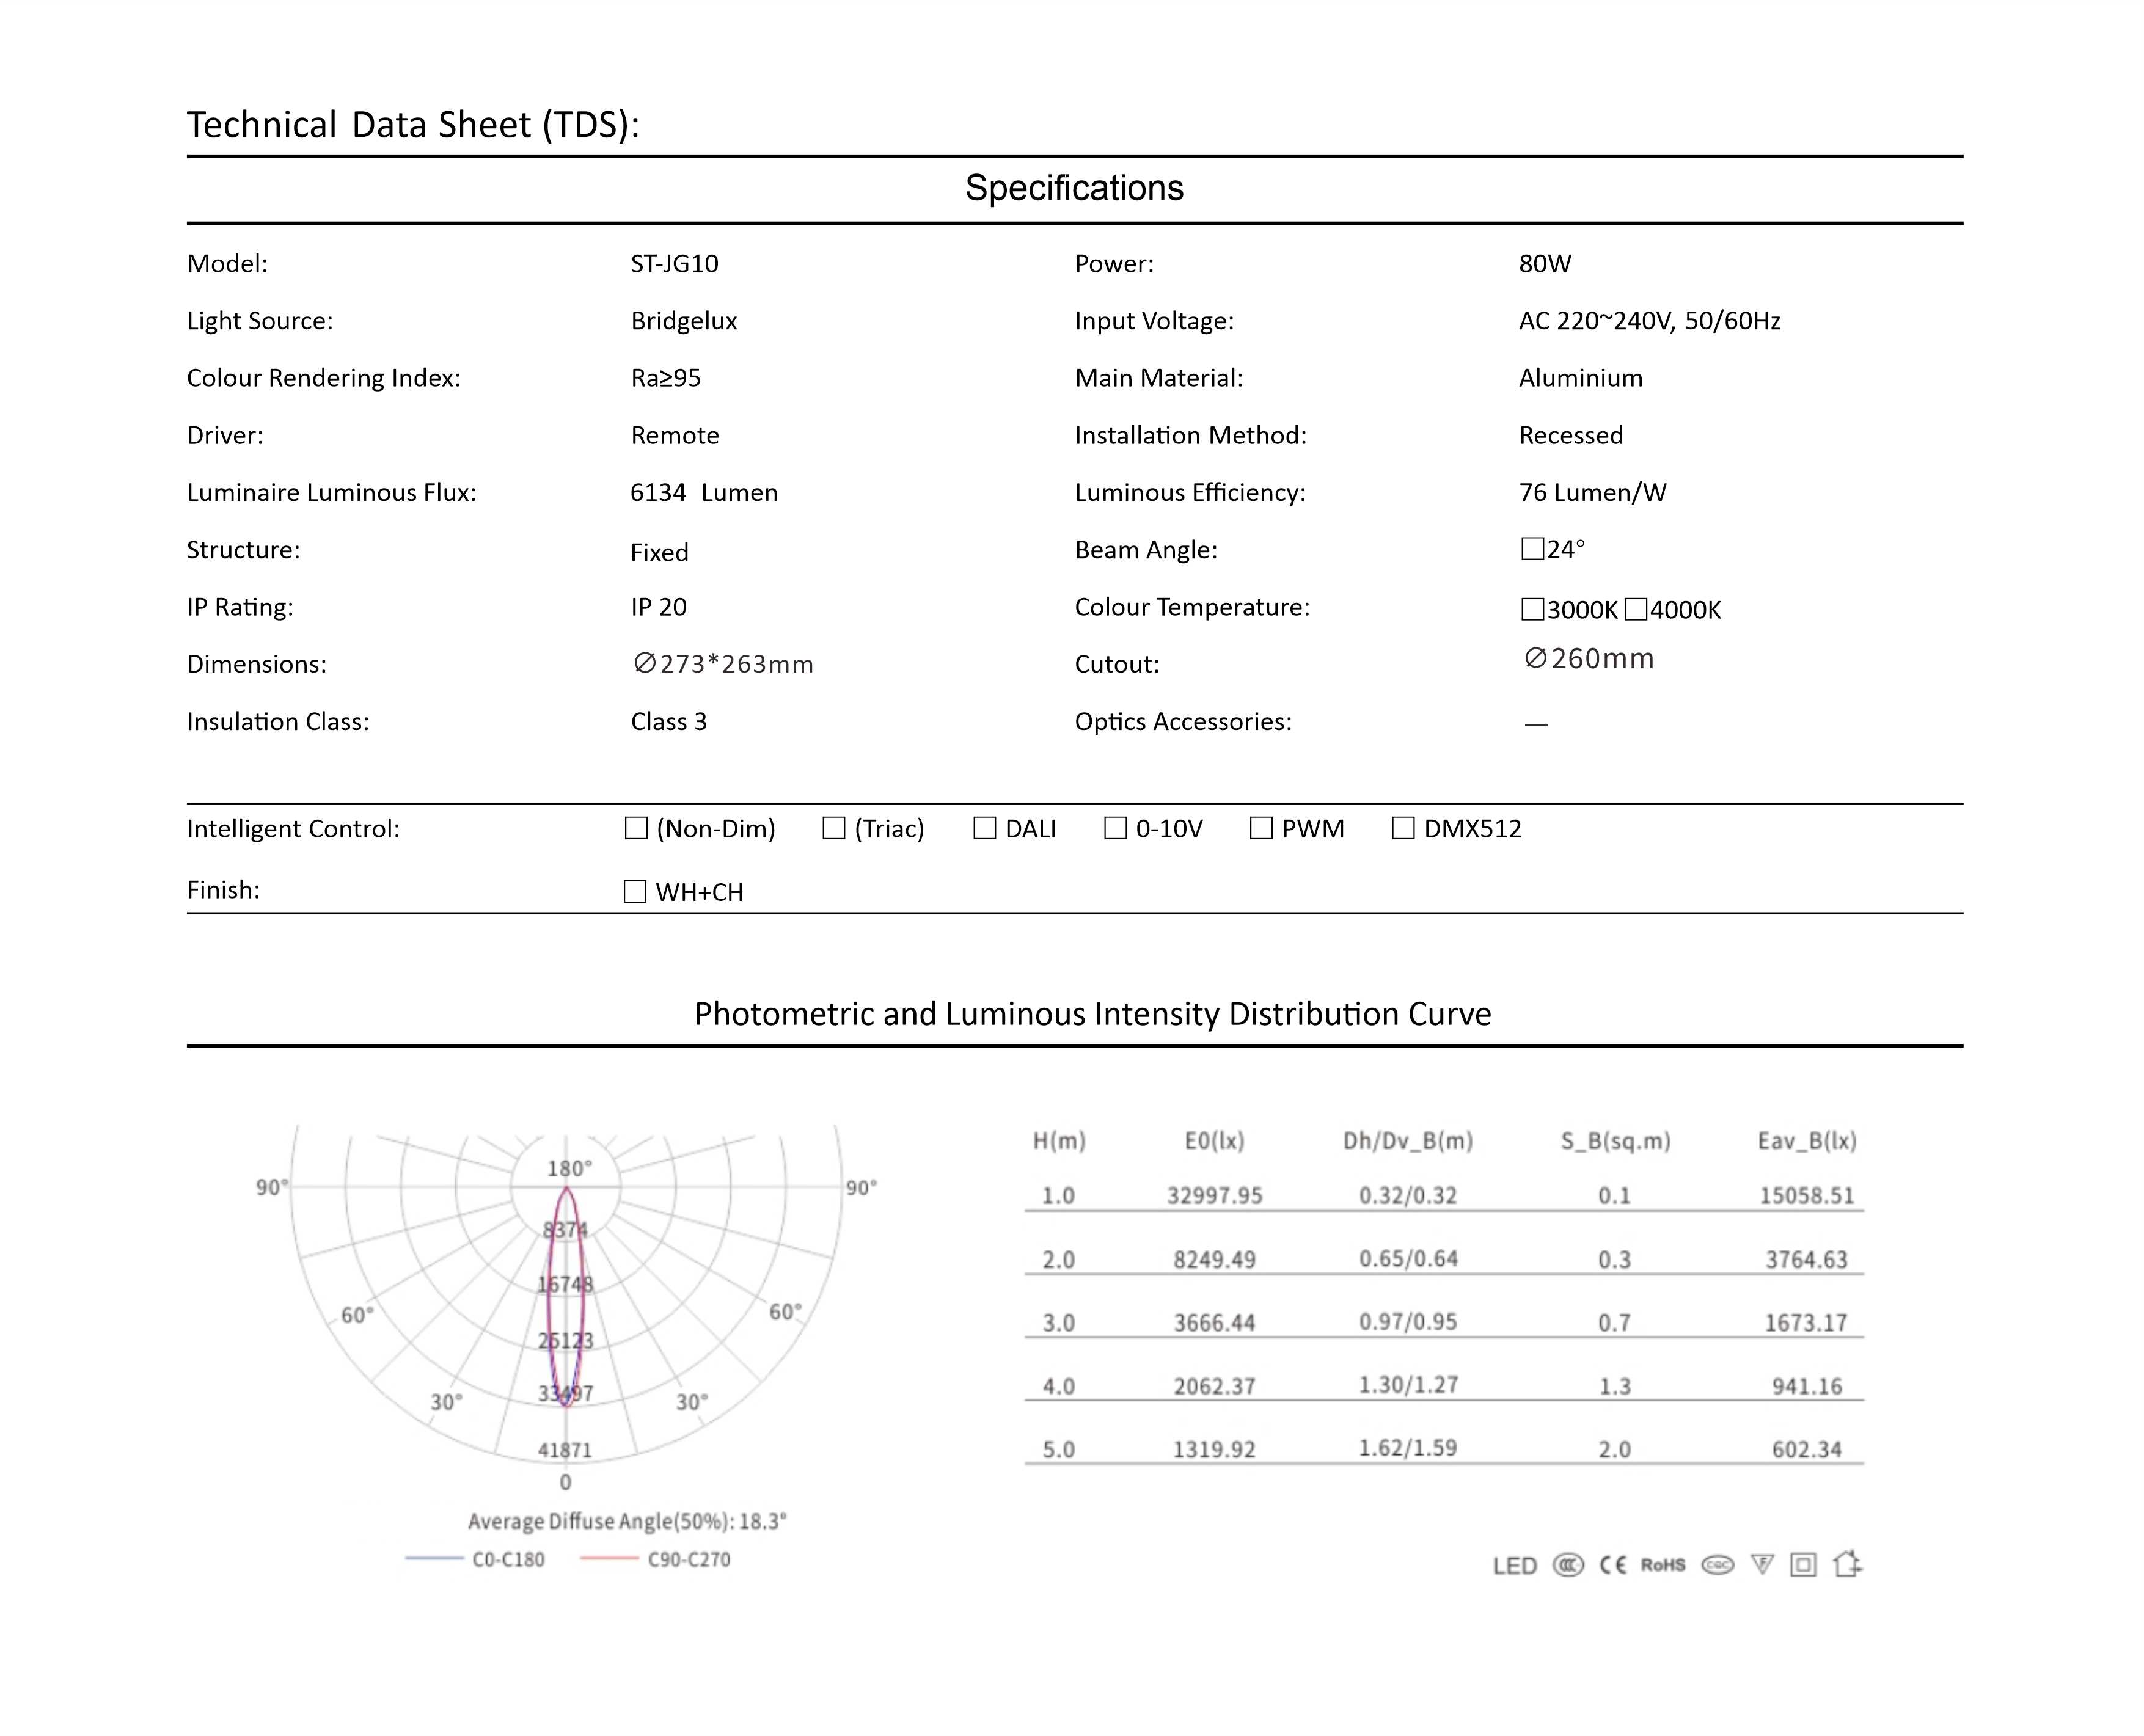The height and width of the screenshot is (1736, 2144).
Task: Click the CCC certification mark
Action: tap(1567, 1565)
